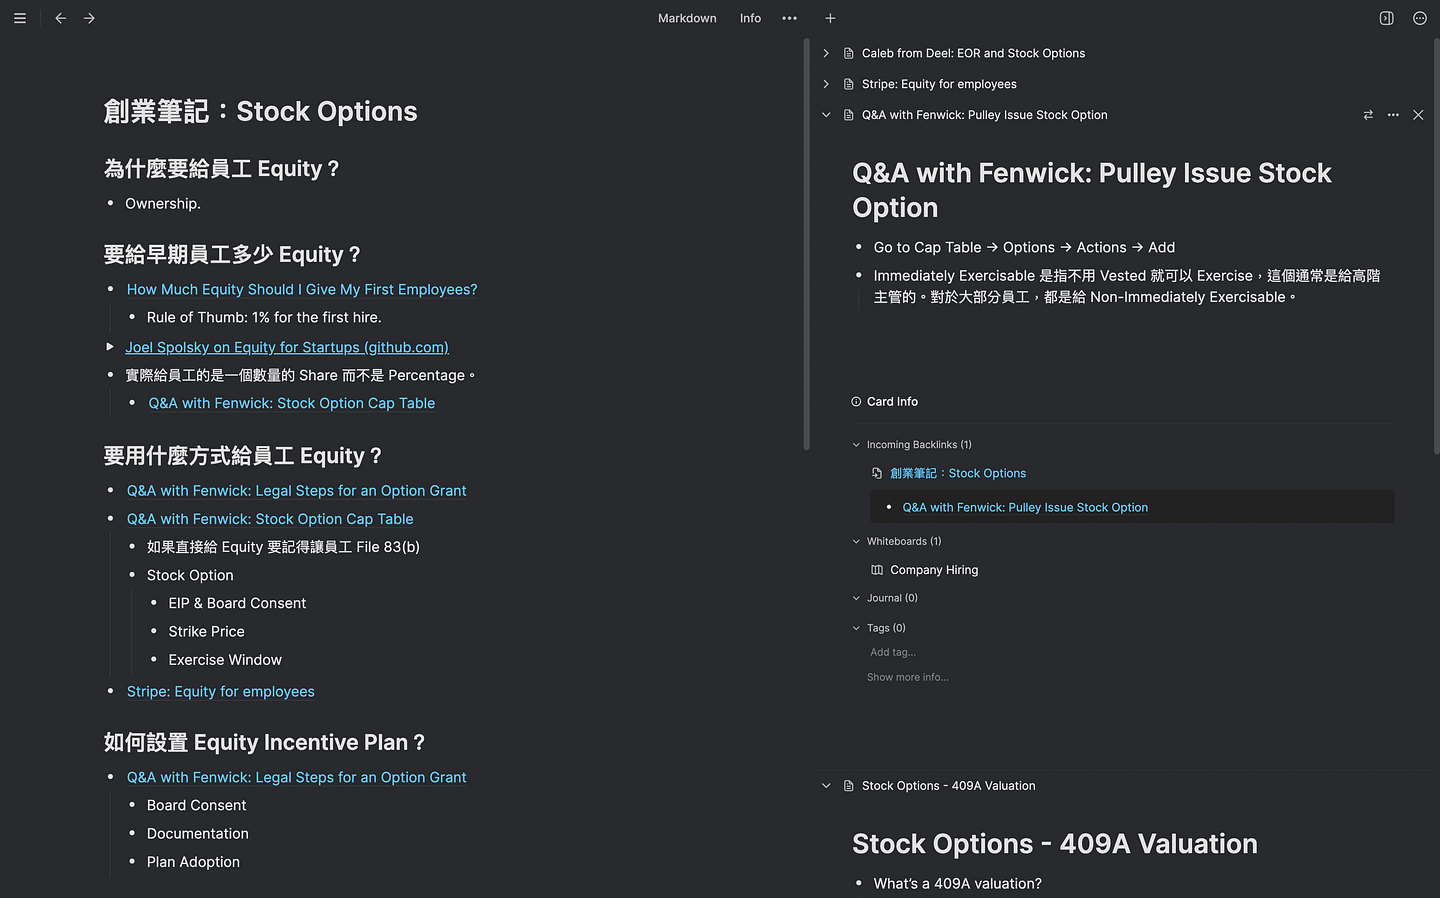Navigate forward with the right arrow
Viewport: 1440px width, 898px height.
(x=89, y=18)
